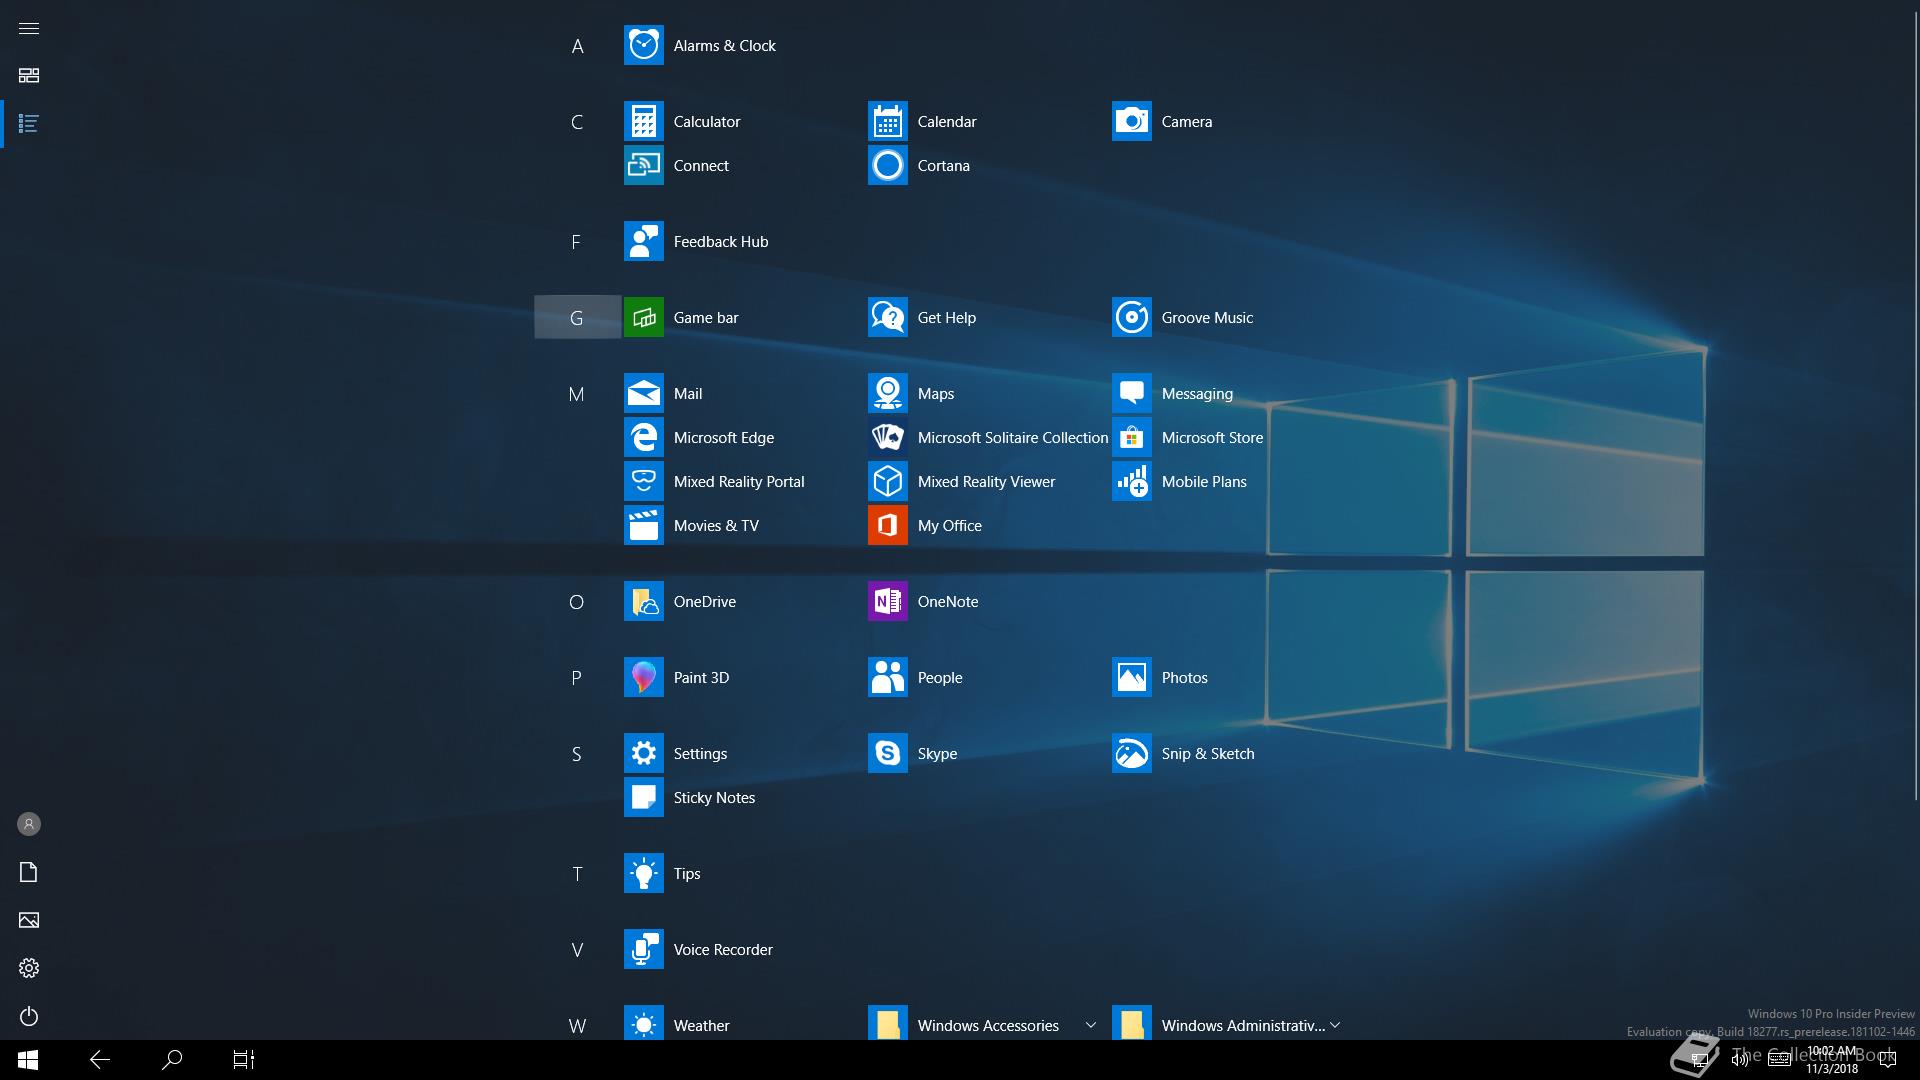Open the Windows Administrative Tools folder
This screenshot has width=1920, height=1080.
coord(1227,1023)
